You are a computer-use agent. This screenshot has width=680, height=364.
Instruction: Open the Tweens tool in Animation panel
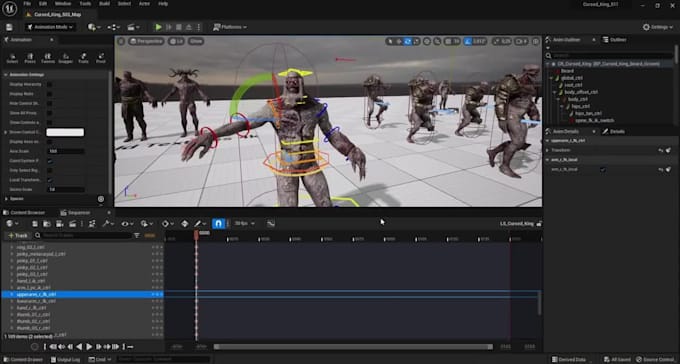(x=48, y=58)
